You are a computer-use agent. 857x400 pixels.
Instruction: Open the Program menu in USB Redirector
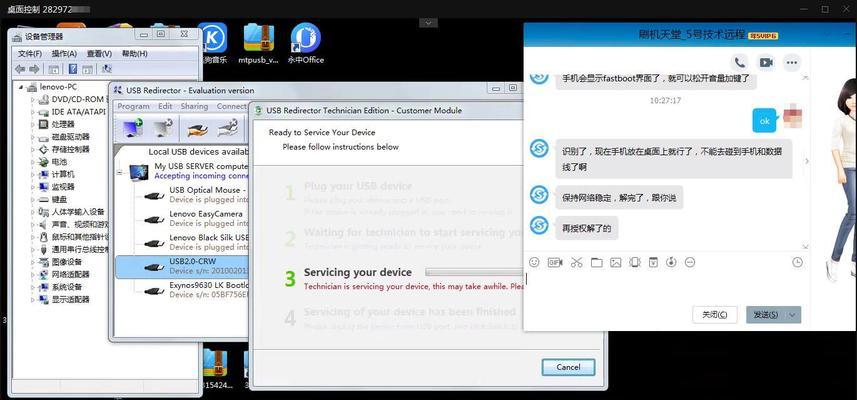click(x=133, y=106)
